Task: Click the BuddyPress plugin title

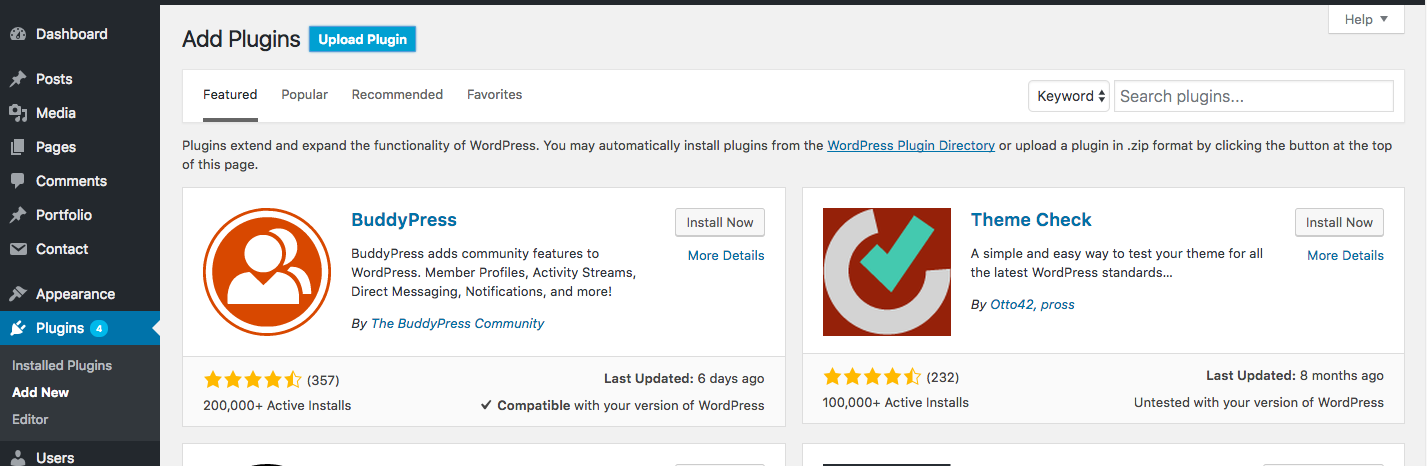Action: [x=404, y=220]
